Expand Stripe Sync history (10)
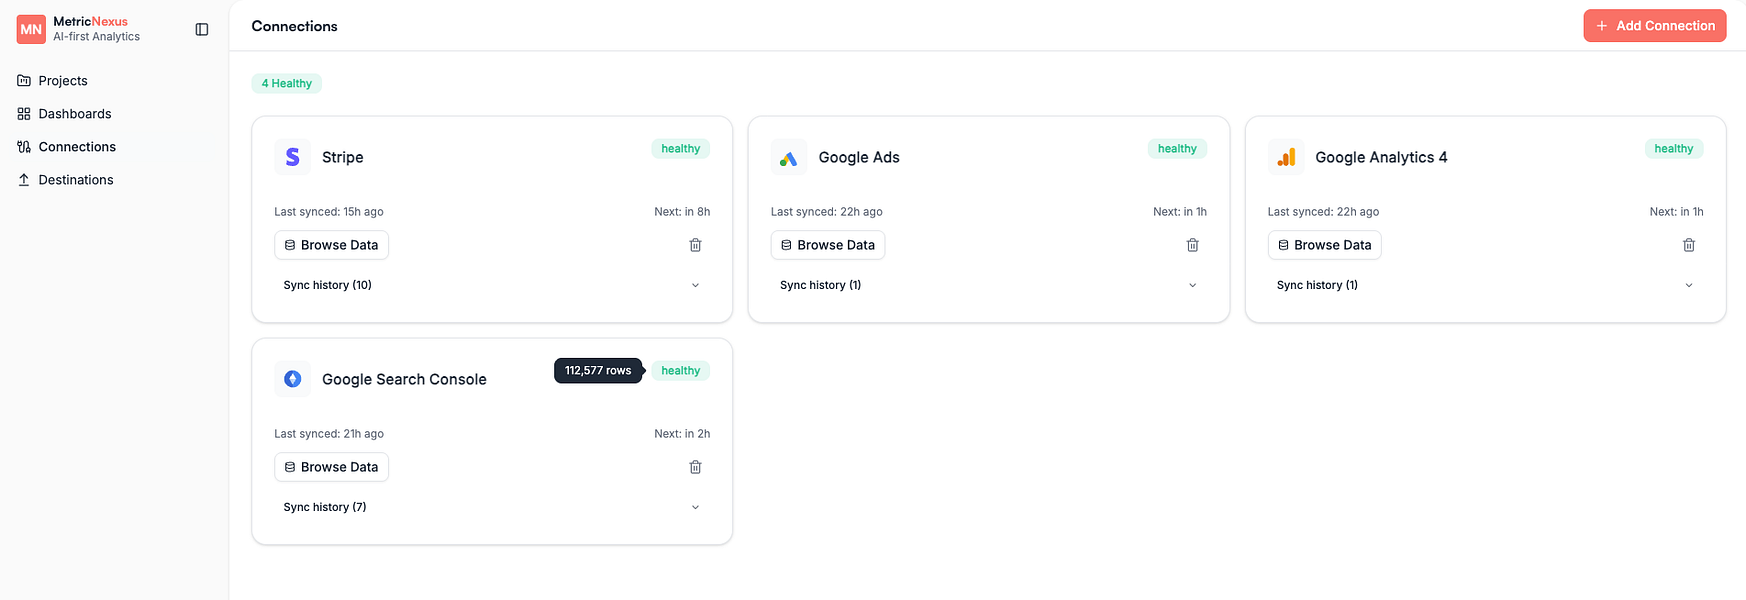This screenshot has width=1746, height=600. [x=492, y=285]
